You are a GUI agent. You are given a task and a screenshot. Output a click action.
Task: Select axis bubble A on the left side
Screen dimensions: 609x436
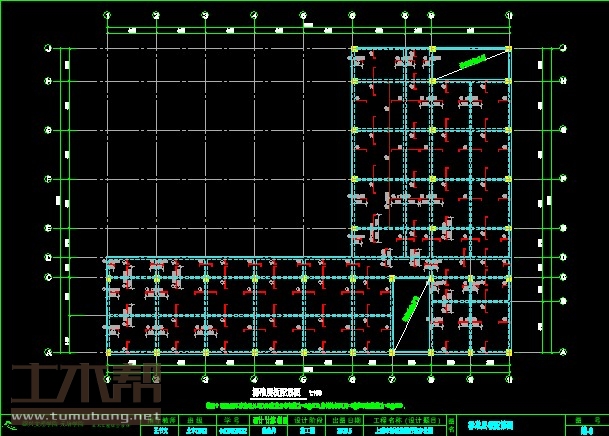(x=48, y=351)
